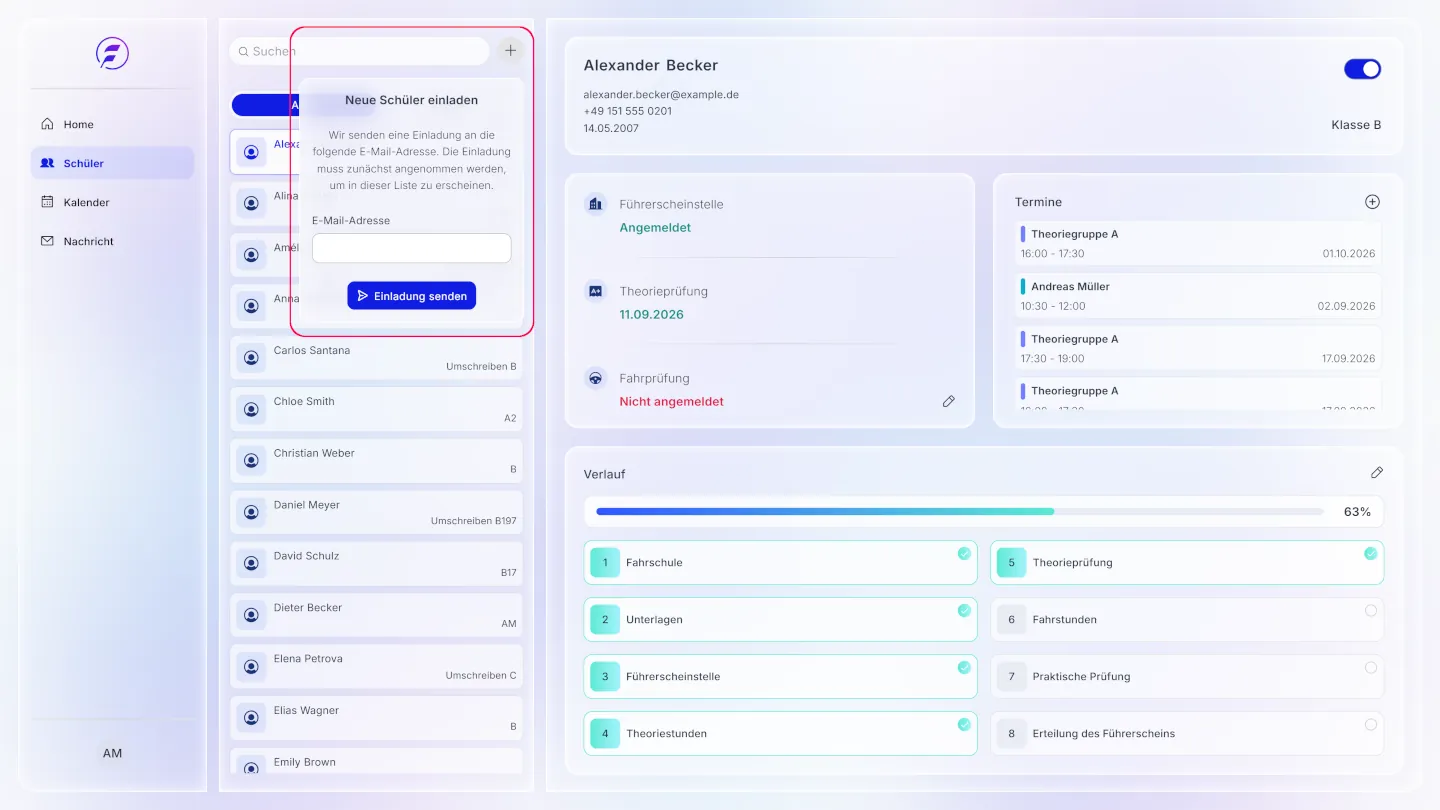Check off Erteilung des Führerscheins step
The height and width of the screenshot is (810, 1440).
(x=1371, y=724)
